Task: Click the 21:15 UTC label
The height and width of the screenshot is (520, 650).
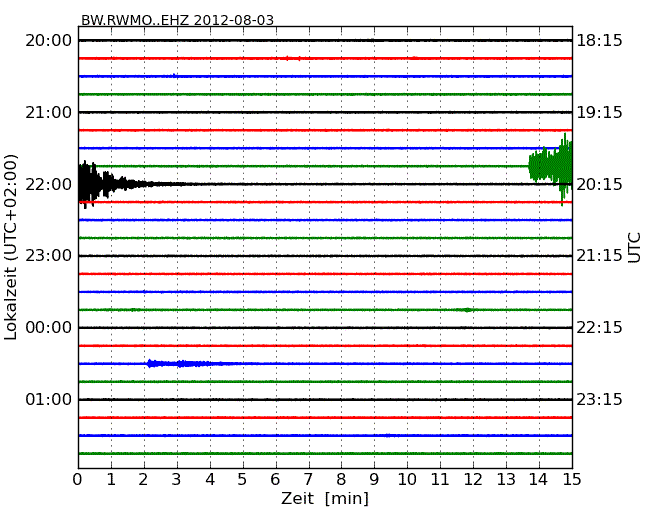Action: tap(599, 256)
